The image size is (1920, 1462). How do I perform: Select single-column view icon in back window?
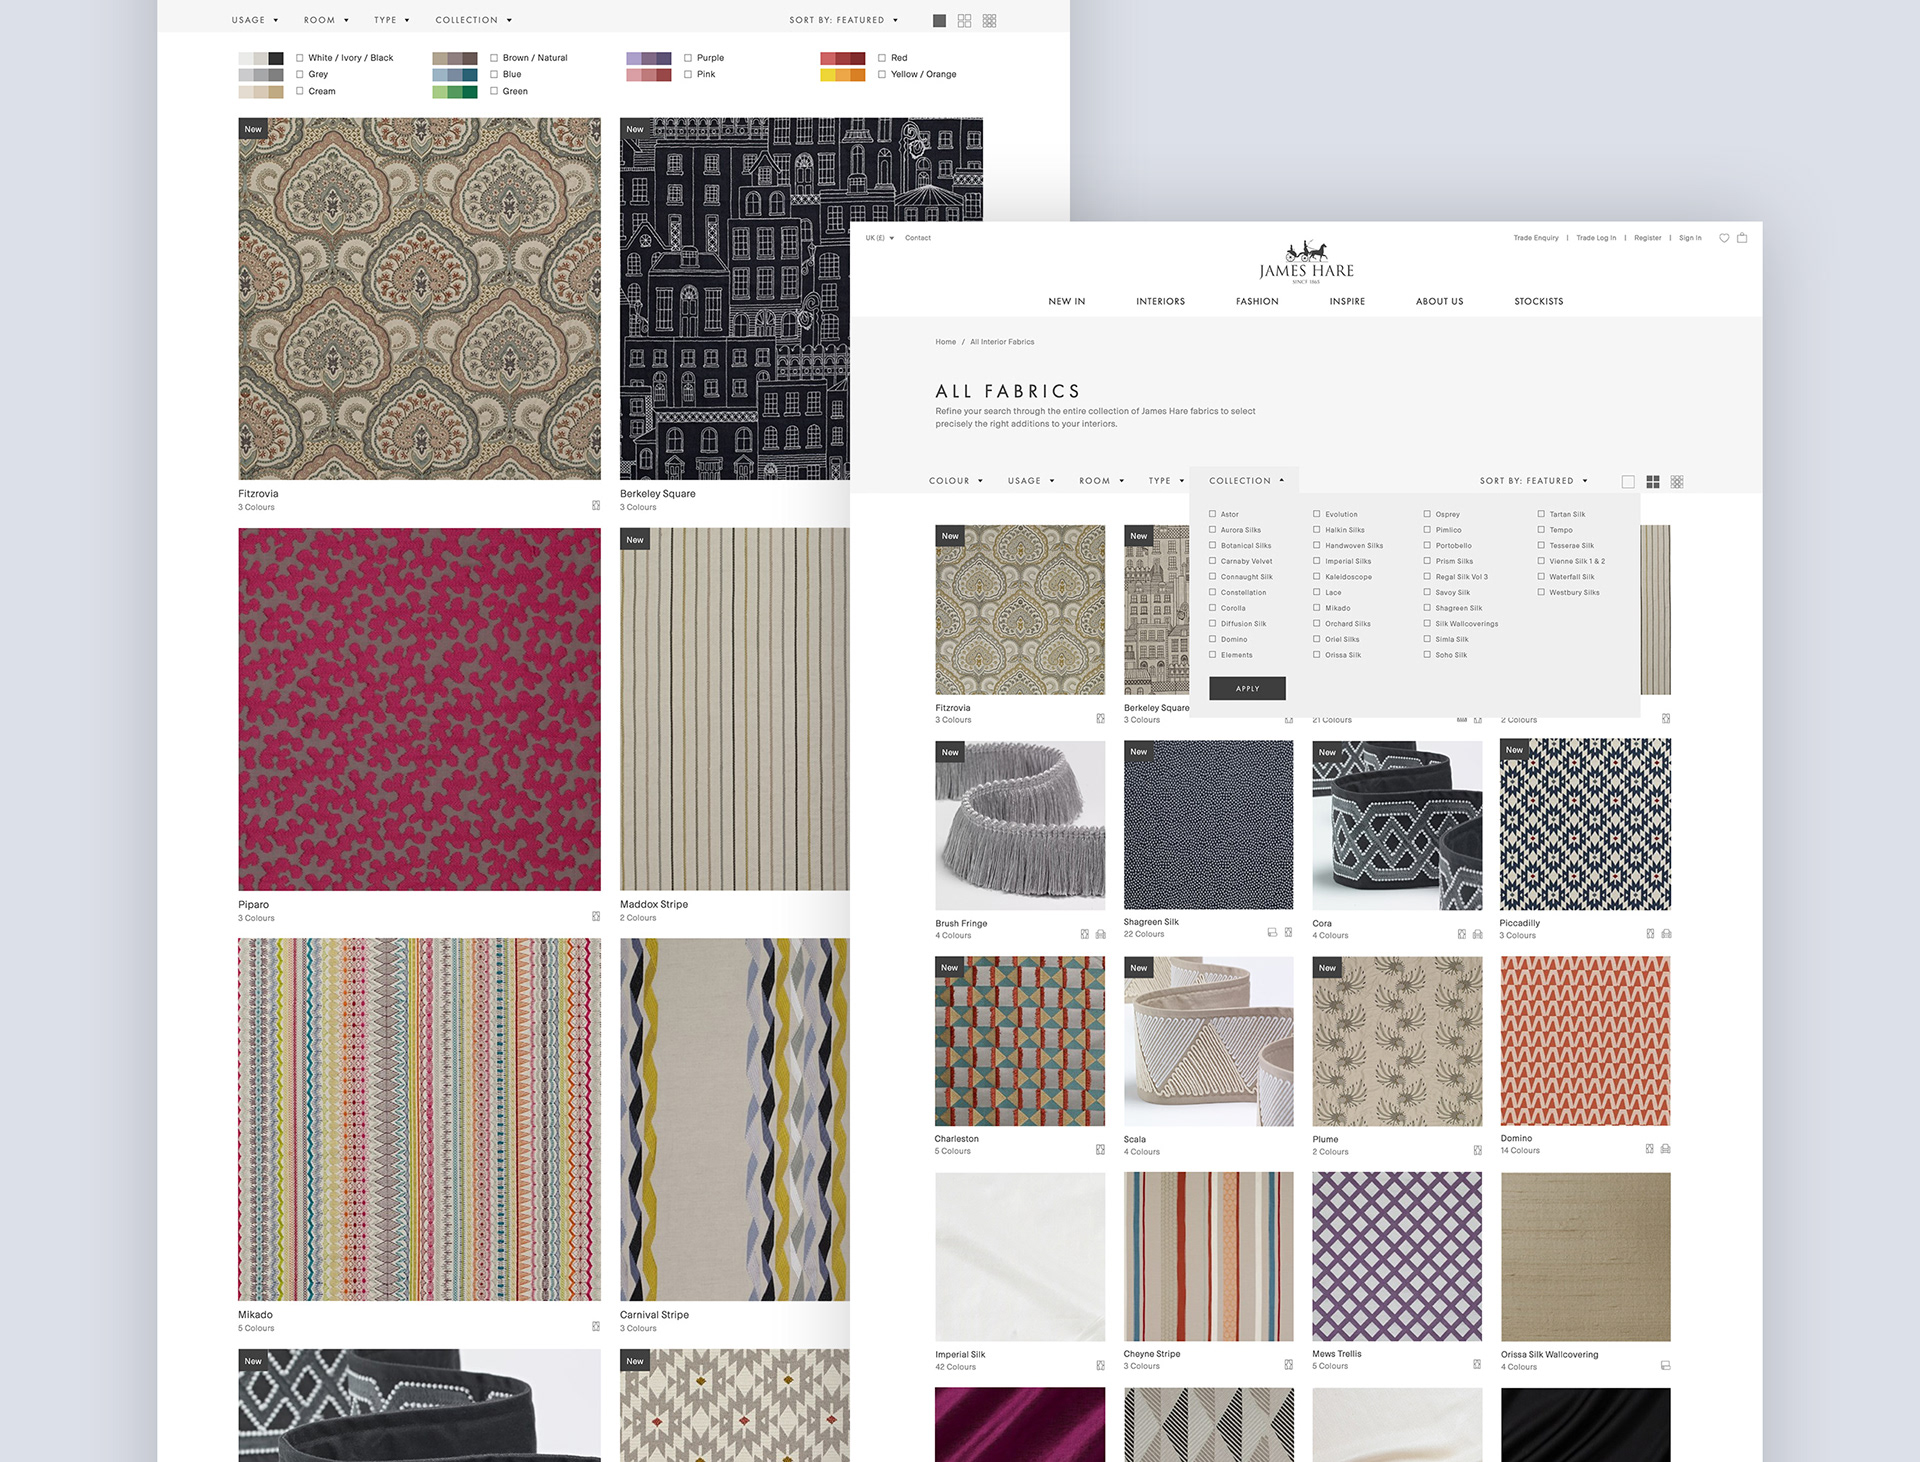pyautogui.click(x=939, y=20)
